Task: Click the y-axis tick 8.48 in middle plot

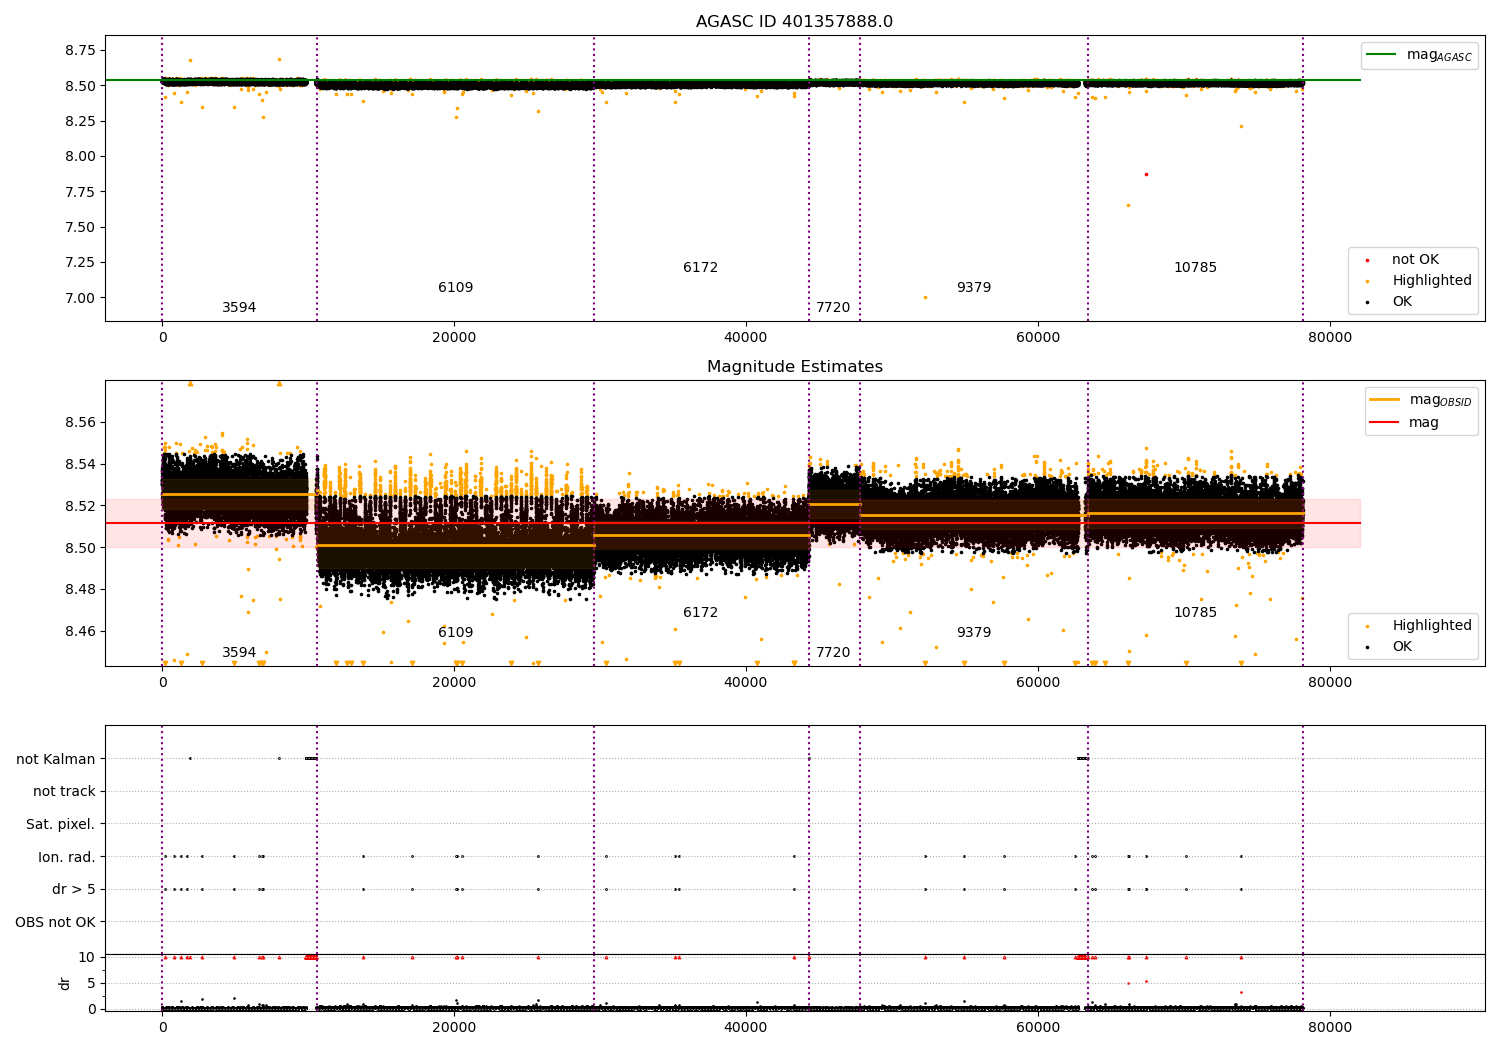Action: pyautogui.click(x=79, y=589)
